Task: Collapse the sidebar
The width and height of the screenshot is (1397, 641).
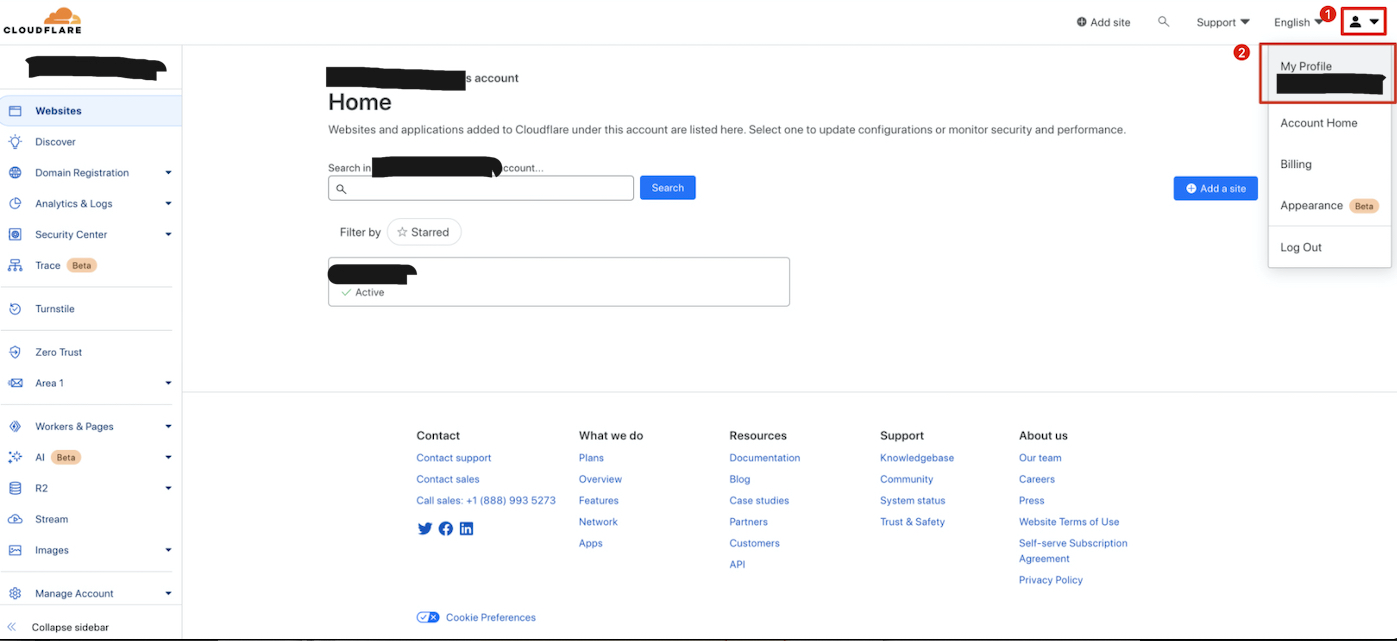Action: [x=69, y=627]
